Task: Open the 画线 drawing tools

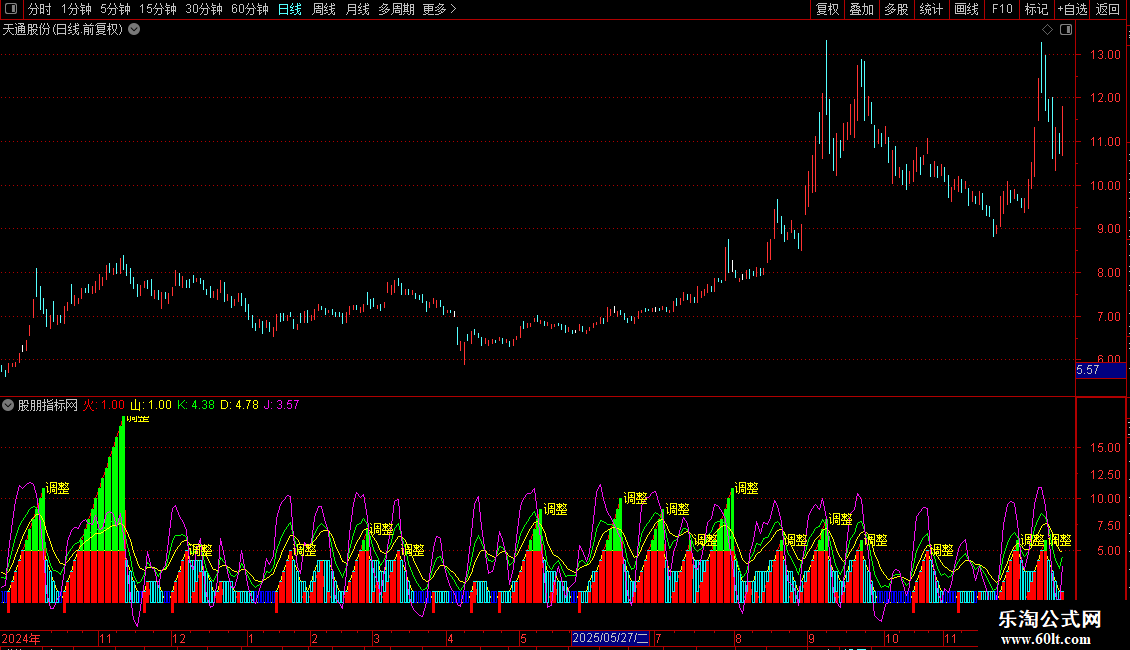Action: [x=966, y=9]
